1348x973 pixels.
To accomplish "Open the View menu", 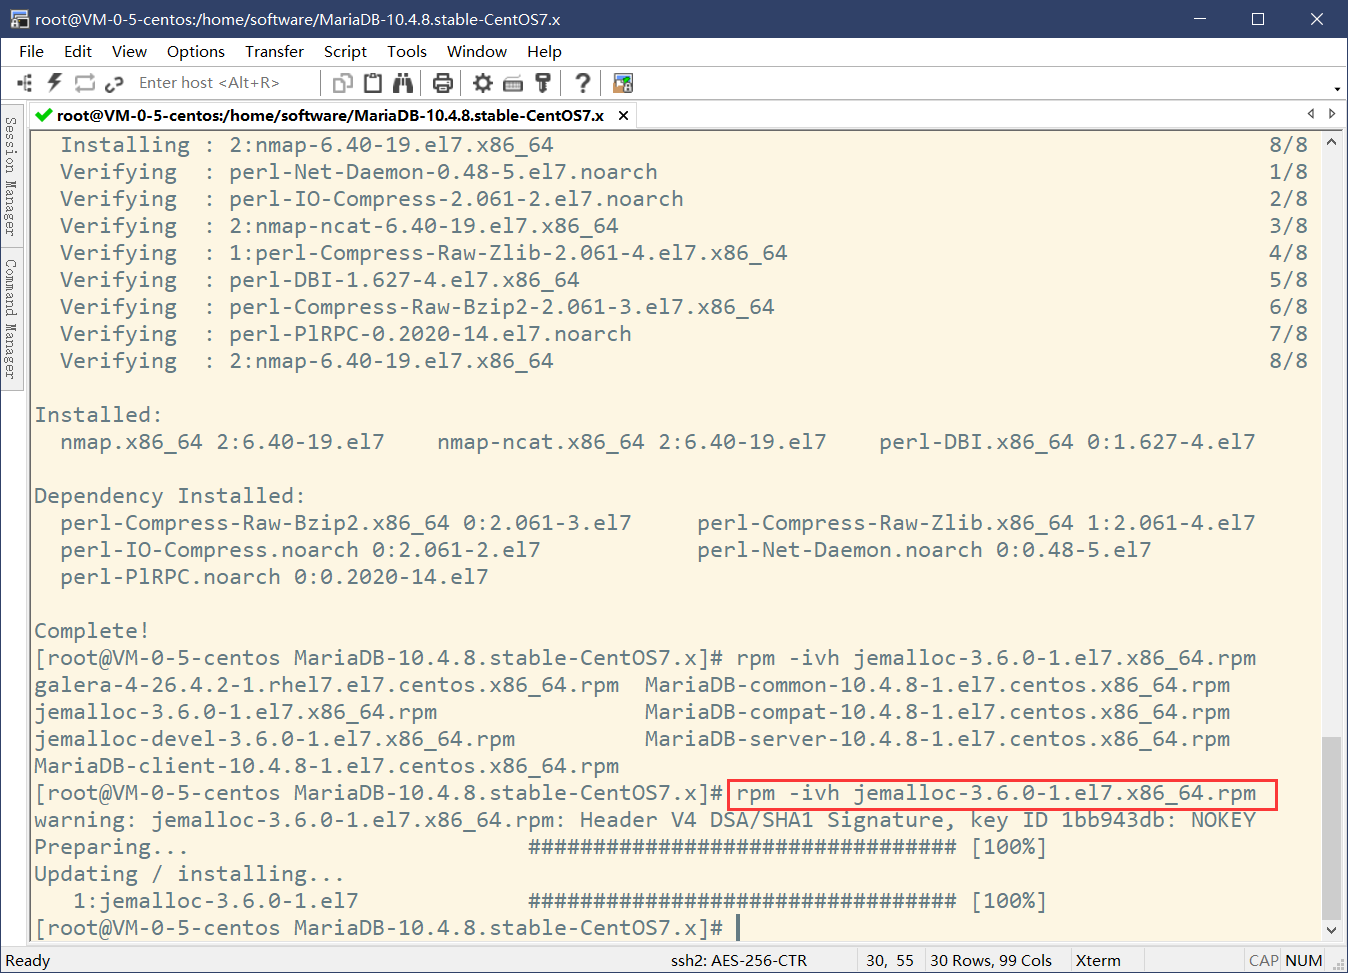I will pos(129,51).
